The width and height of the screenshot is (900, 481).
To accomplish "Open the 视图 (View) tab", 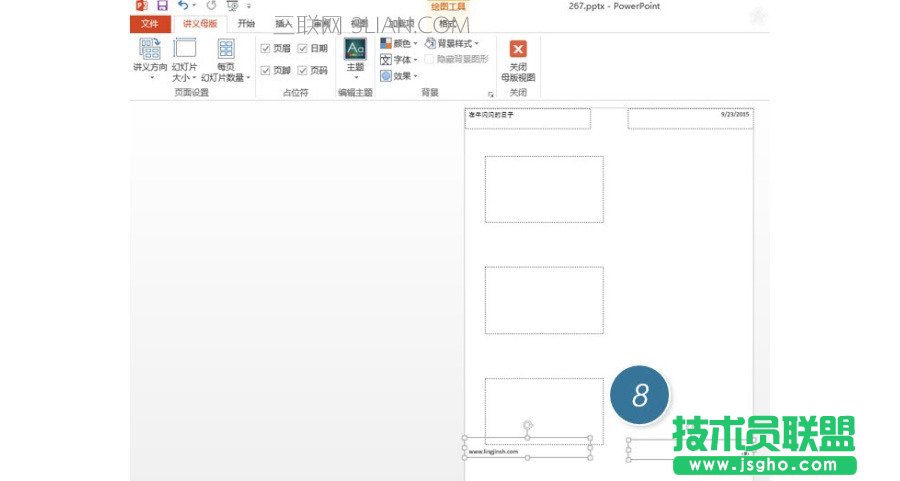I will point(359,24).
